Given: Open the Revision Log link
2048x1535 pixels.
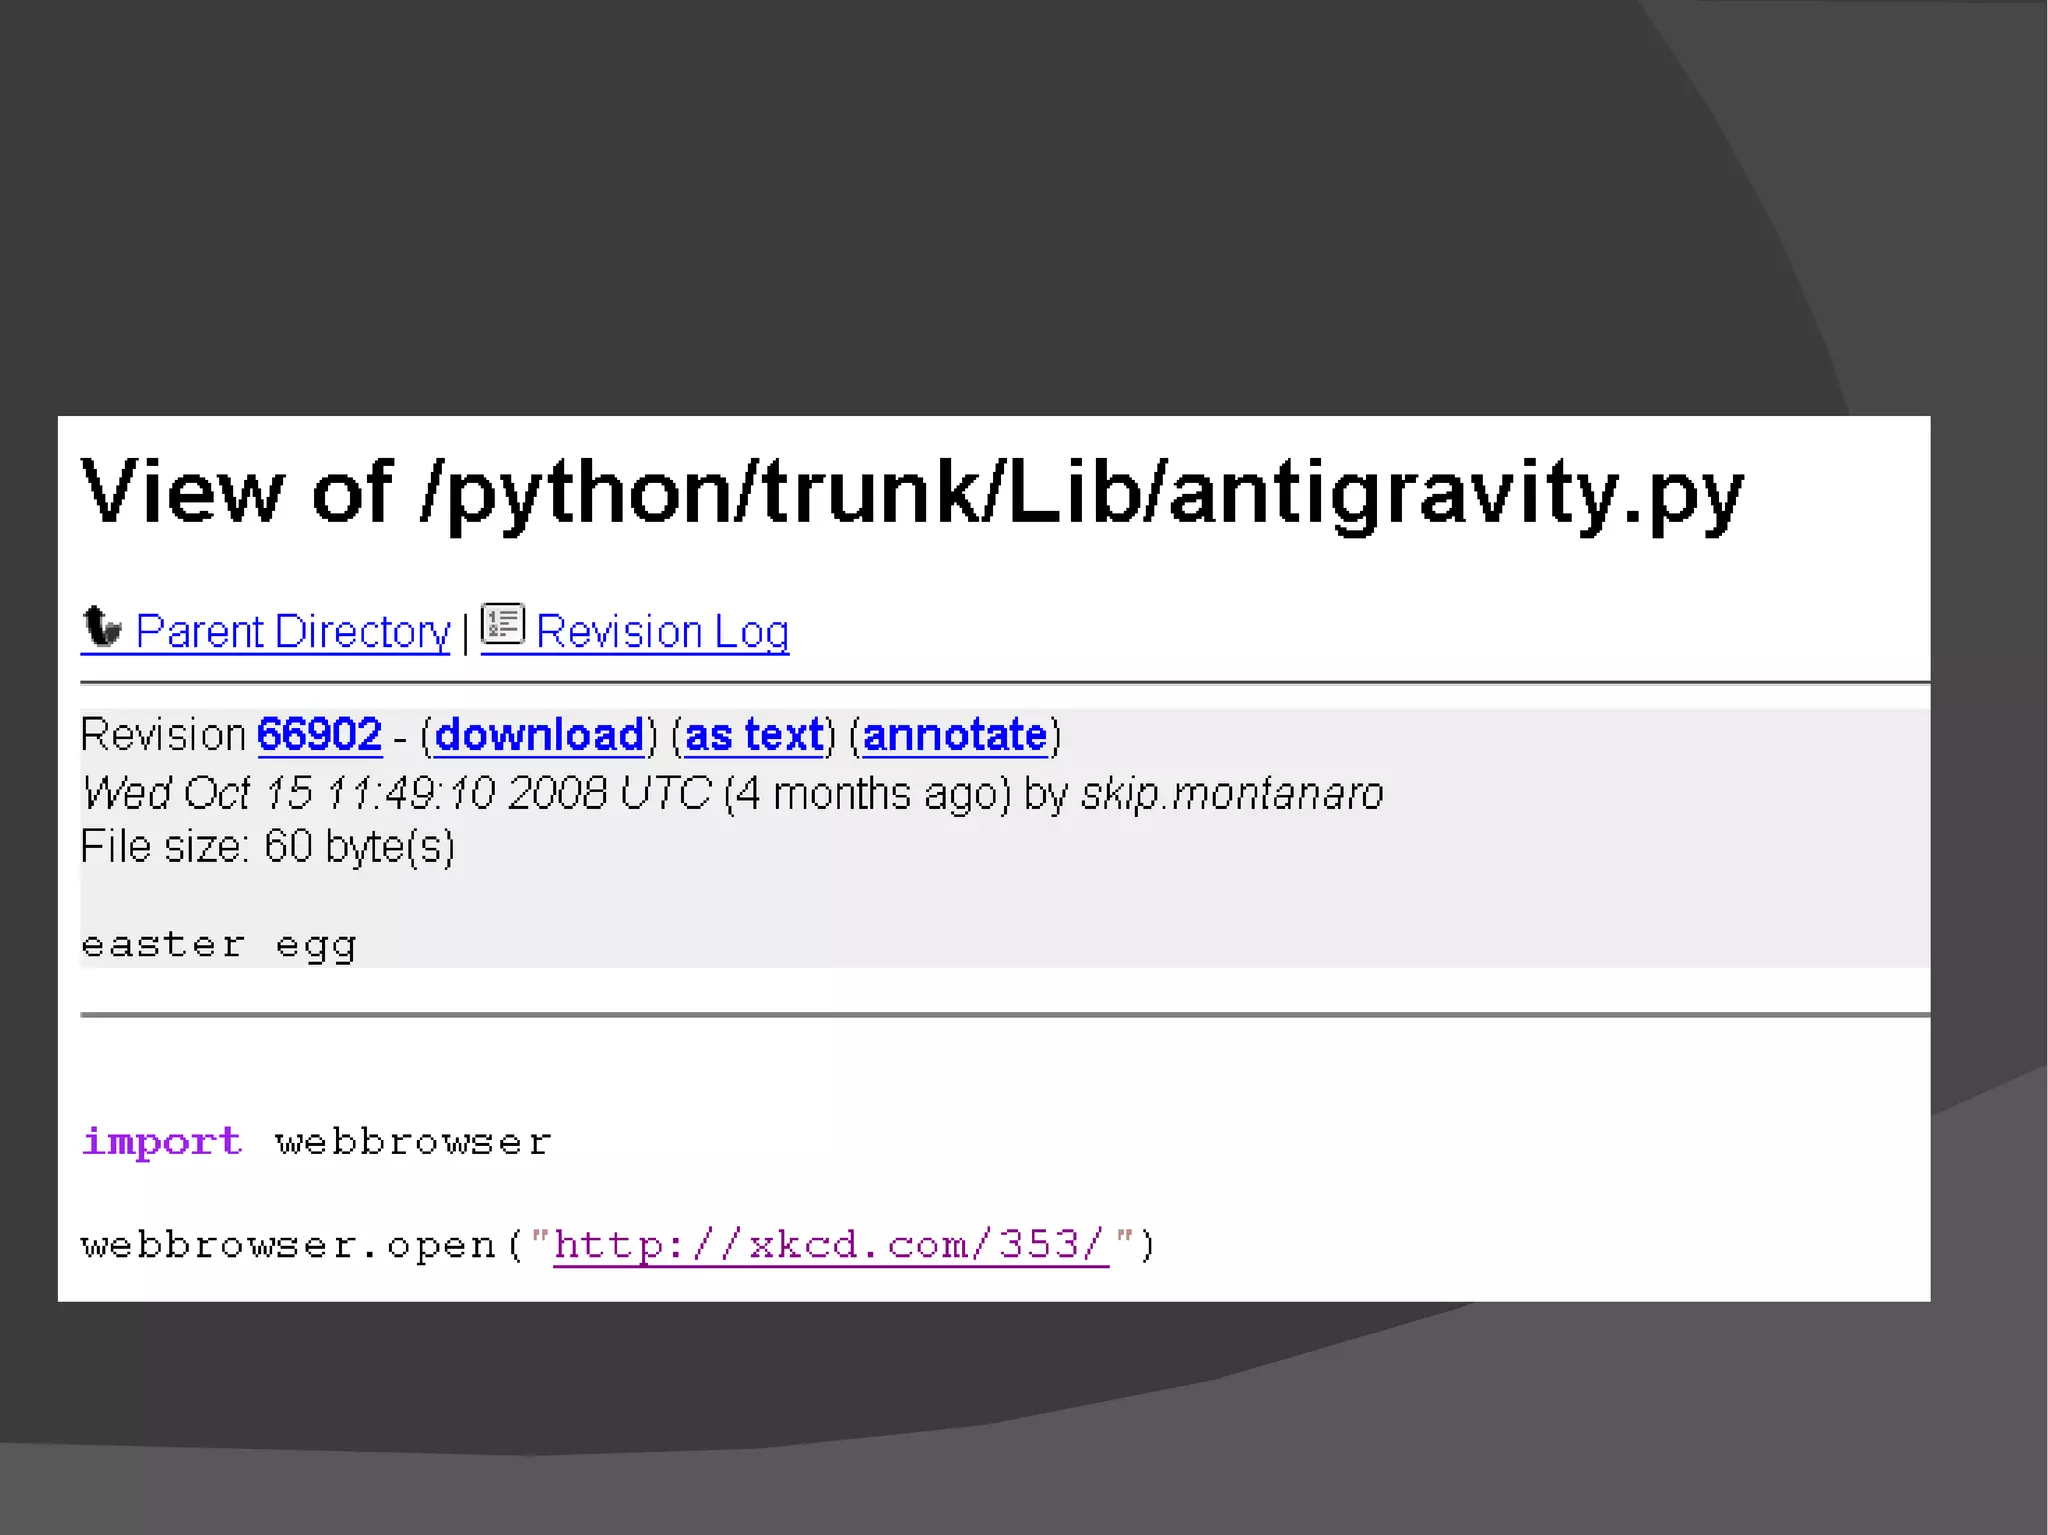Looking at the screenshot, I should pyautogui.click(x=662, y=632).
